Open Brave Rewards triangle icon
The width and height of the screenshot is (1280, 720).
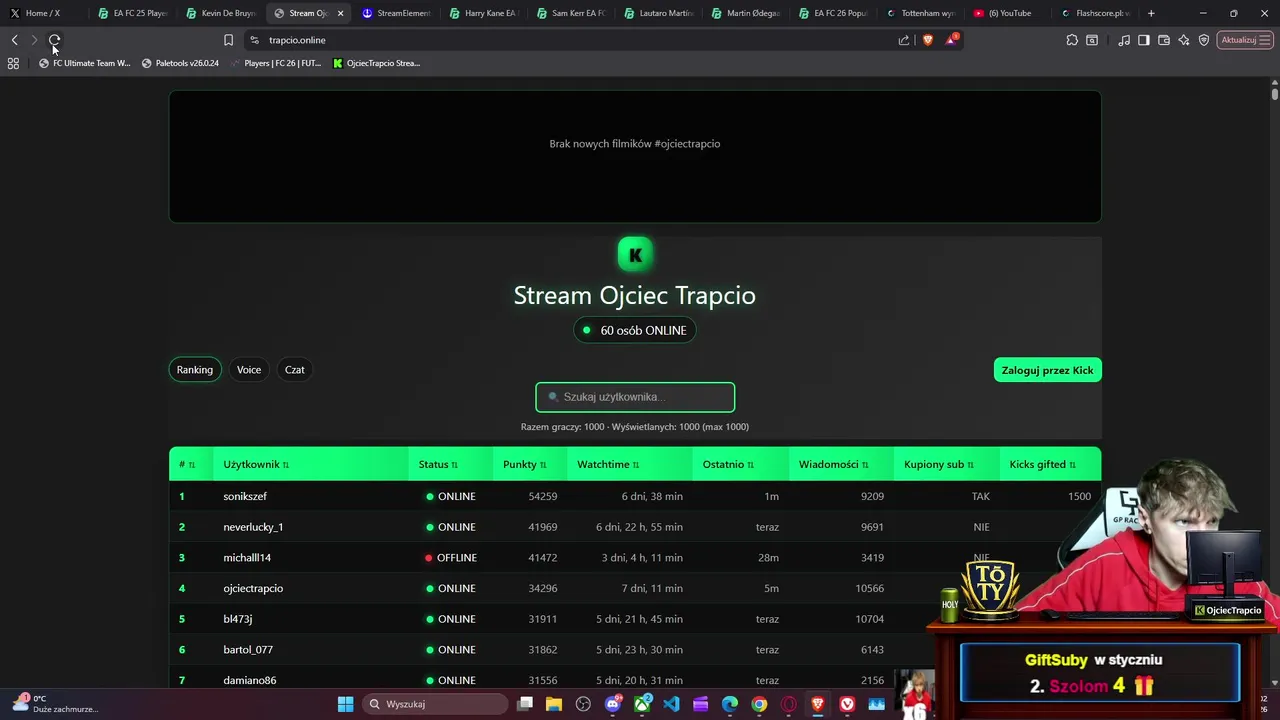[951, 40]
